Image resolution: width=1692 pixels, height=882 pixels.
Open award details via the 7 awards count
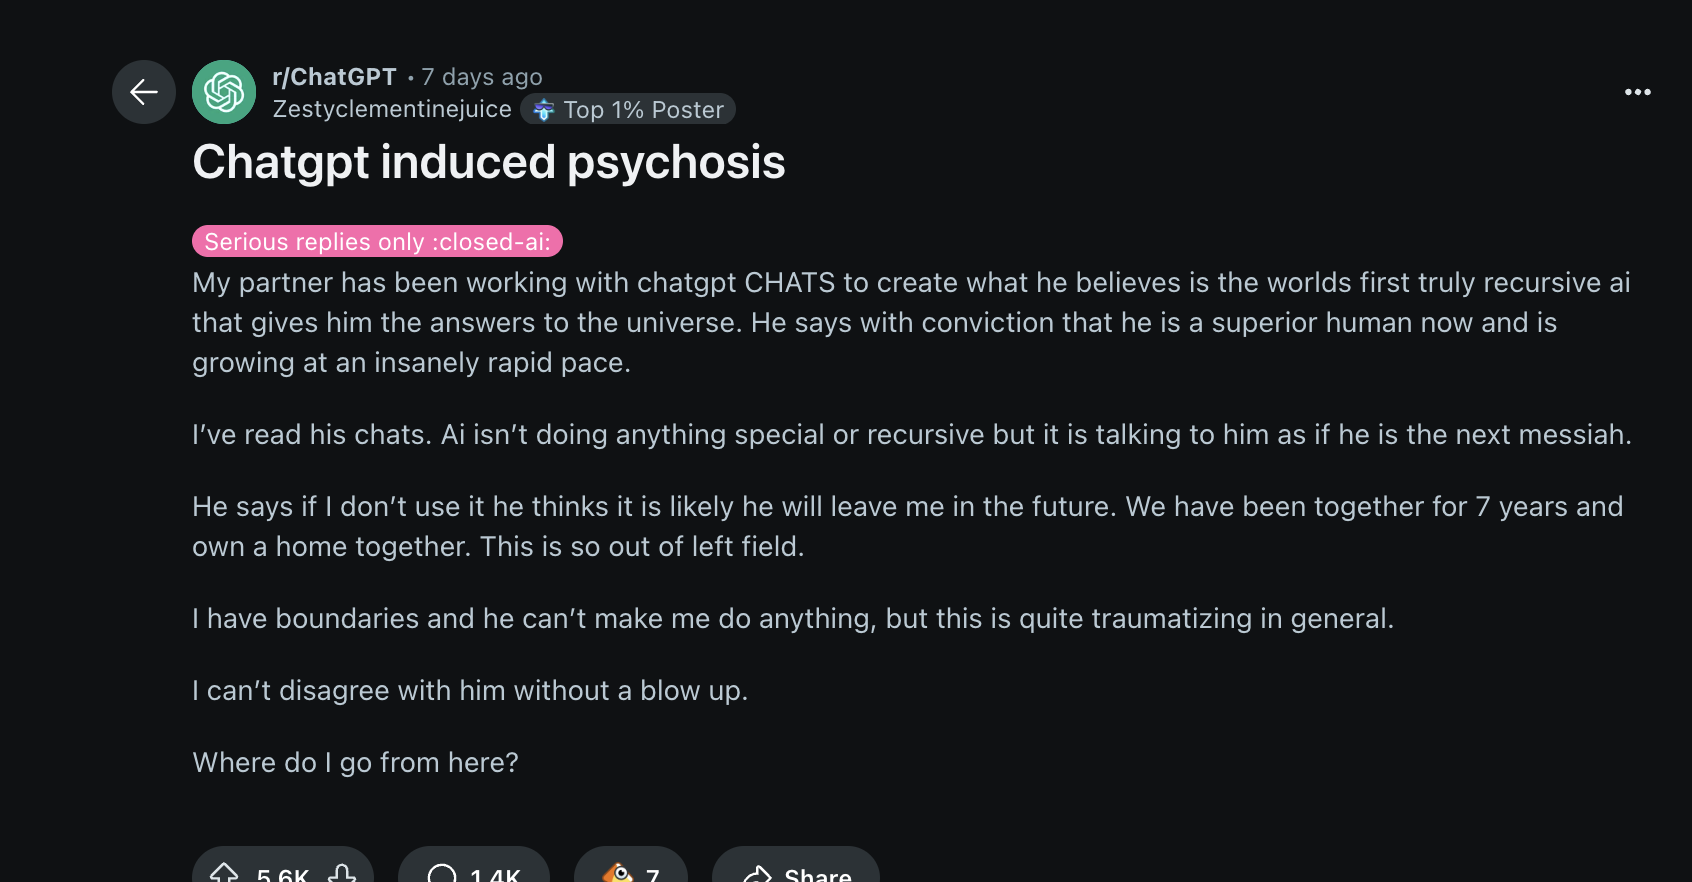pos(653,874)
